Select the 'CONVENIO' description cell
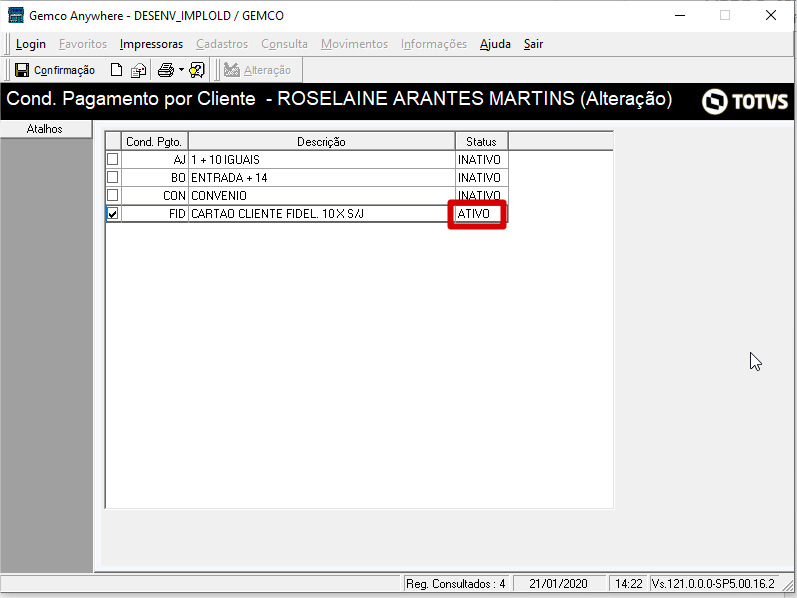This screenshot has width=797, height=598. click(321, 195)
